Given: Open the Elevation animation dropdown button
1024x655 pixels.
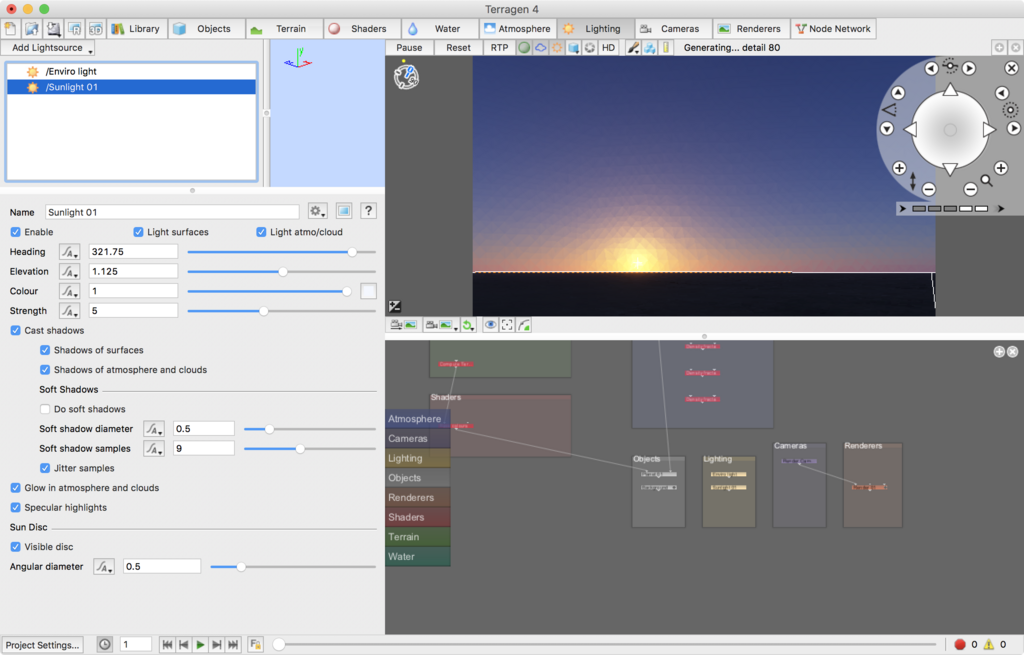Looking at the screenshot, I should pos(69,271).
